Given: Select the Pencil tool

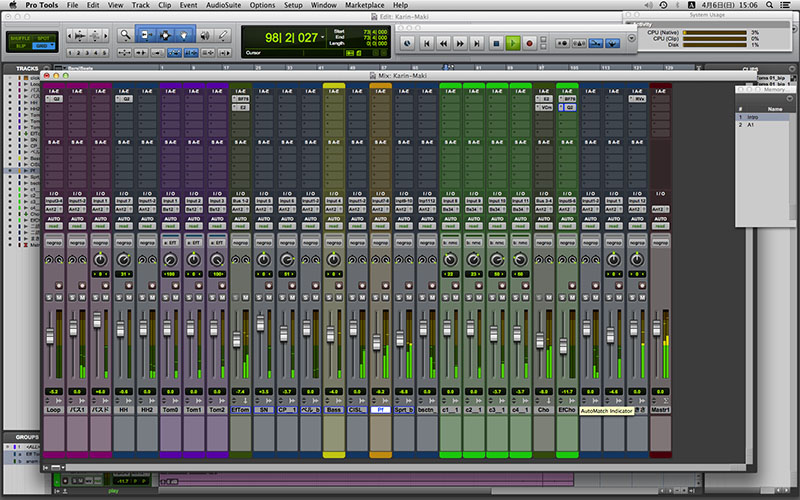Looking at the screenshot, I should point(222,35).
